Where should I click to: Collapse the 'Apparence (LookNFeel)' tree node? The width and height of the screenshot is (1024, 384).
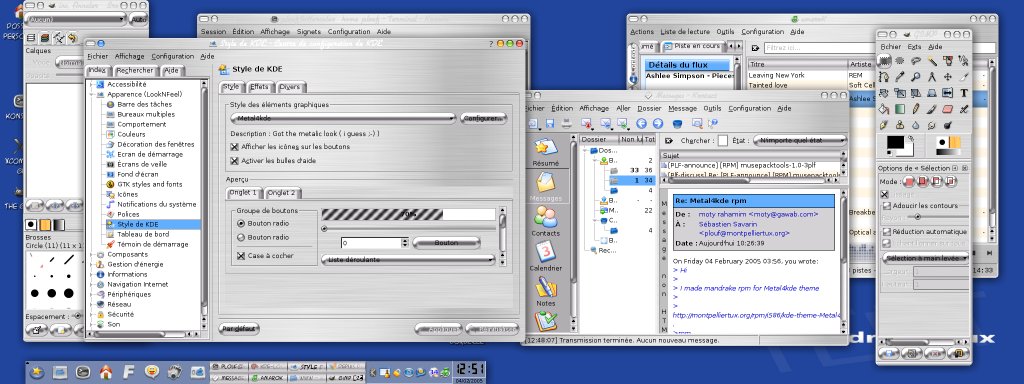91,94
